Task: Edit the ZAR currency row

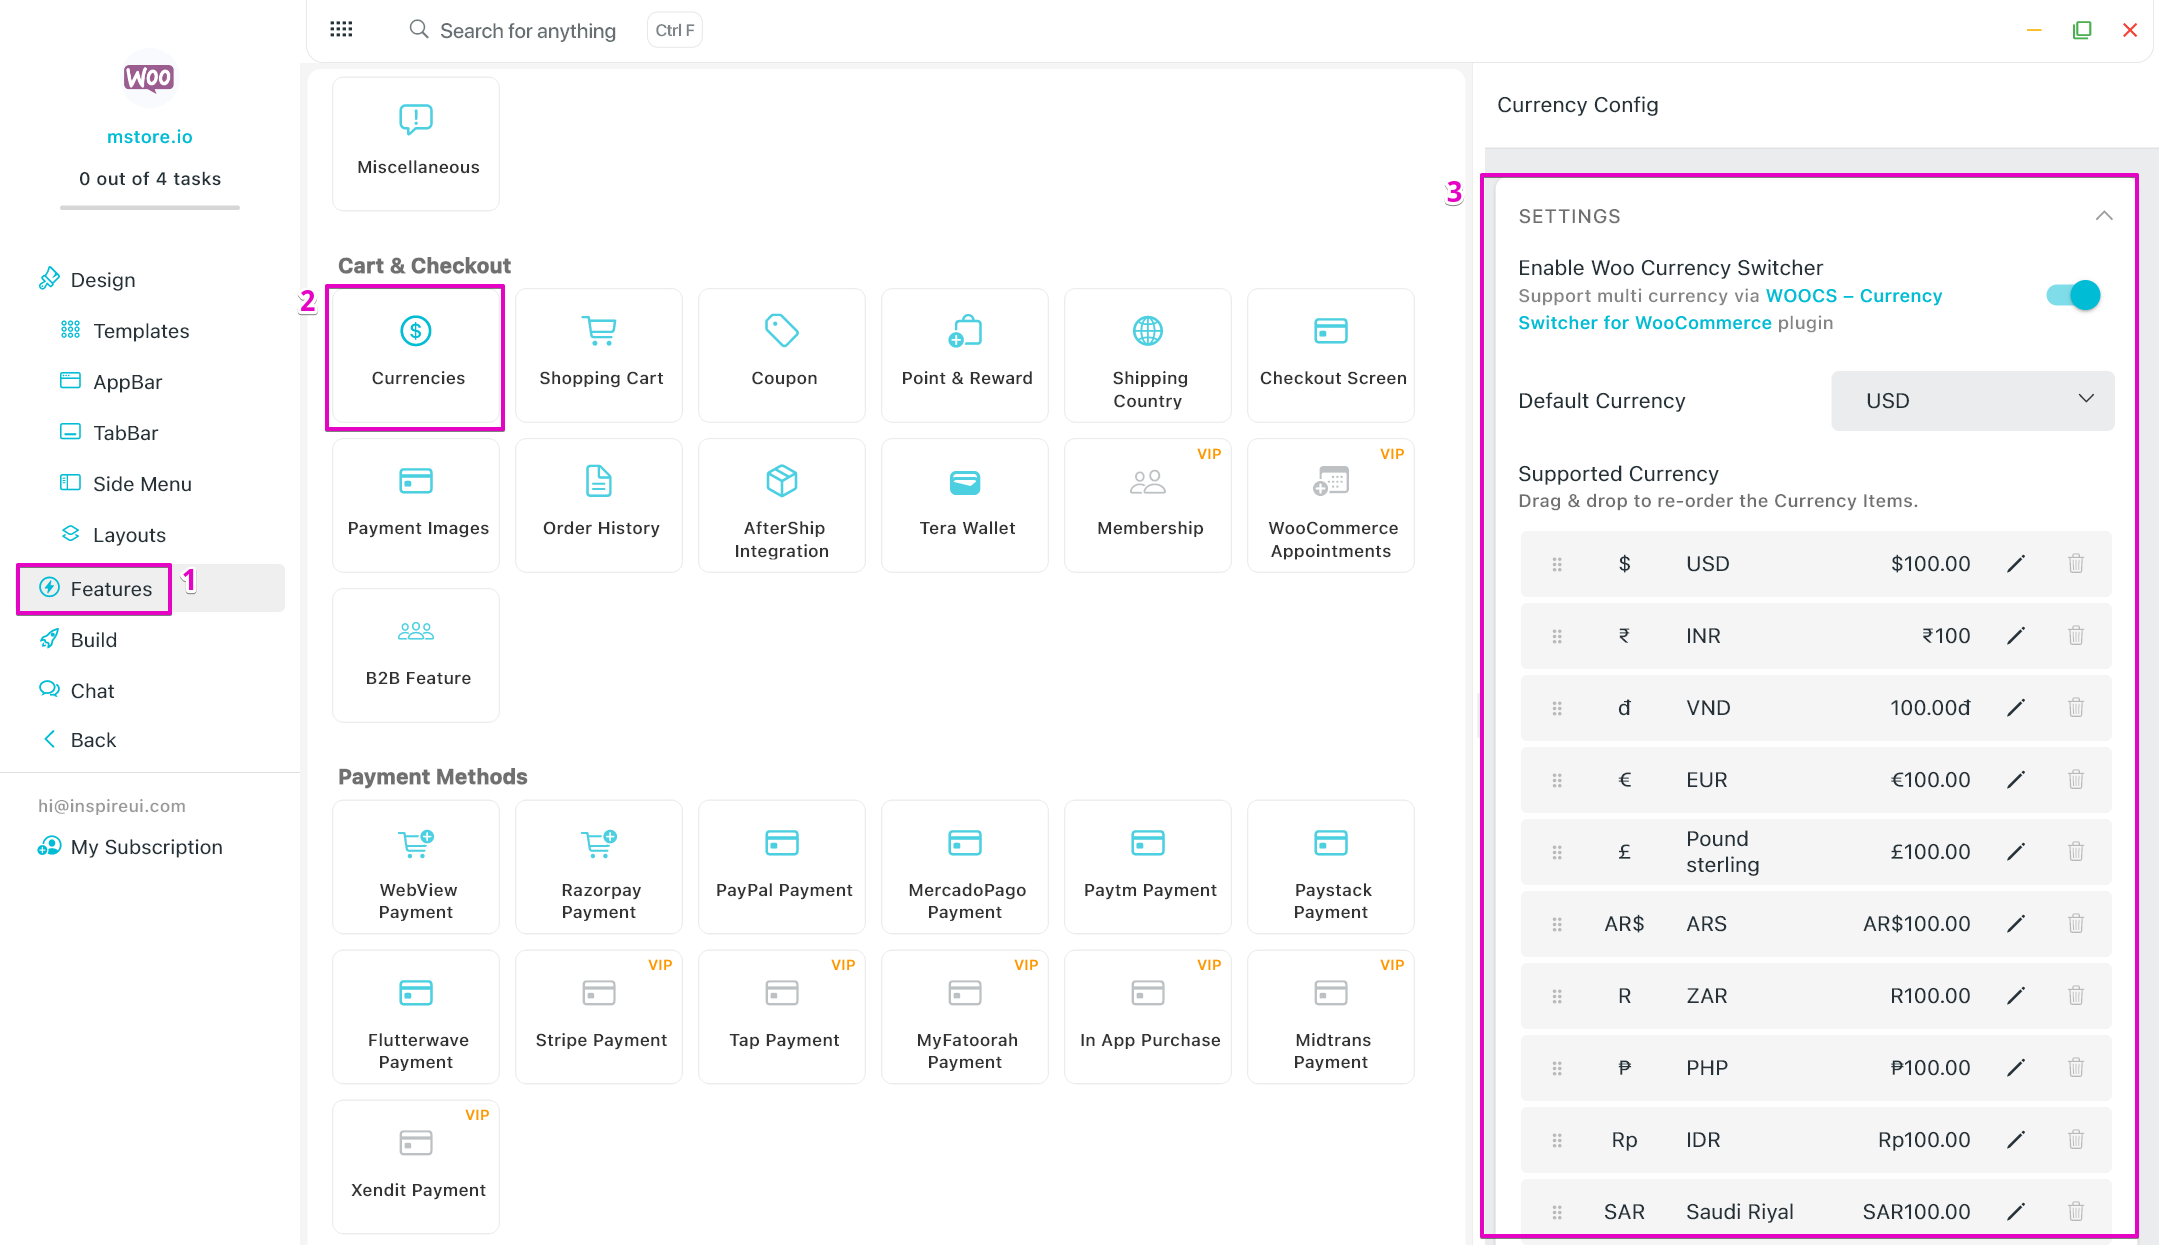Action: pos(2016,996)
